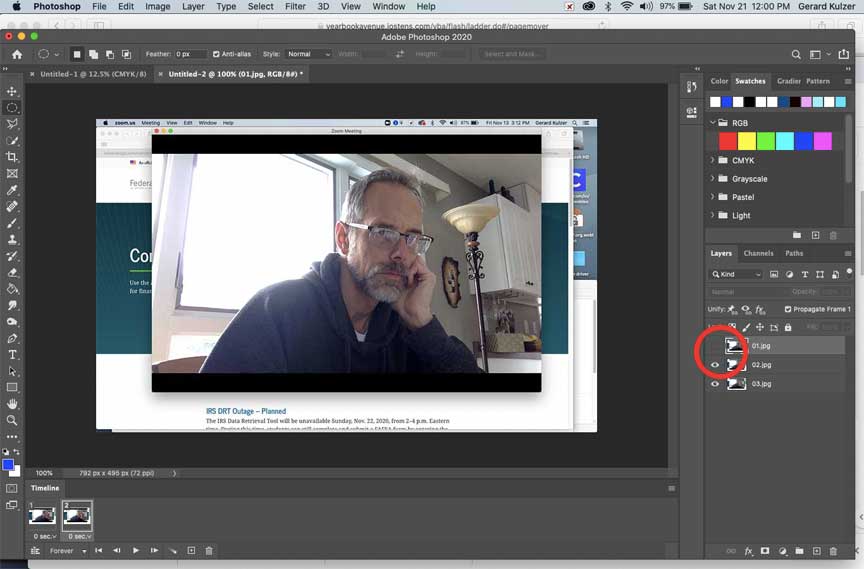Select the Move tool

click(12, 91)
